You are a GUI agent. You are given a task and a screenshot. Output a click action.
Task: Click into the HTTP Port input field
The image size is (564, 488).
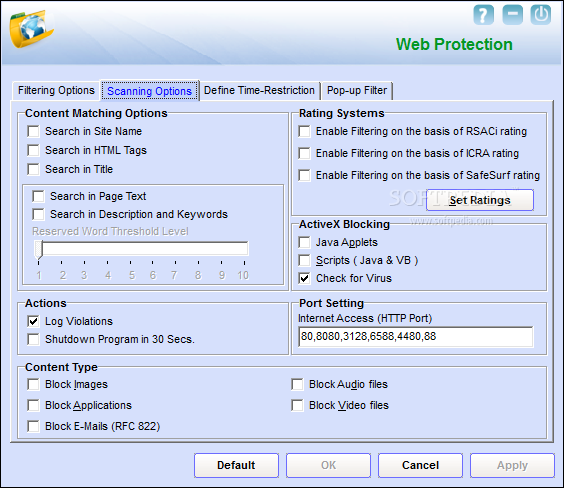[415, 337]
